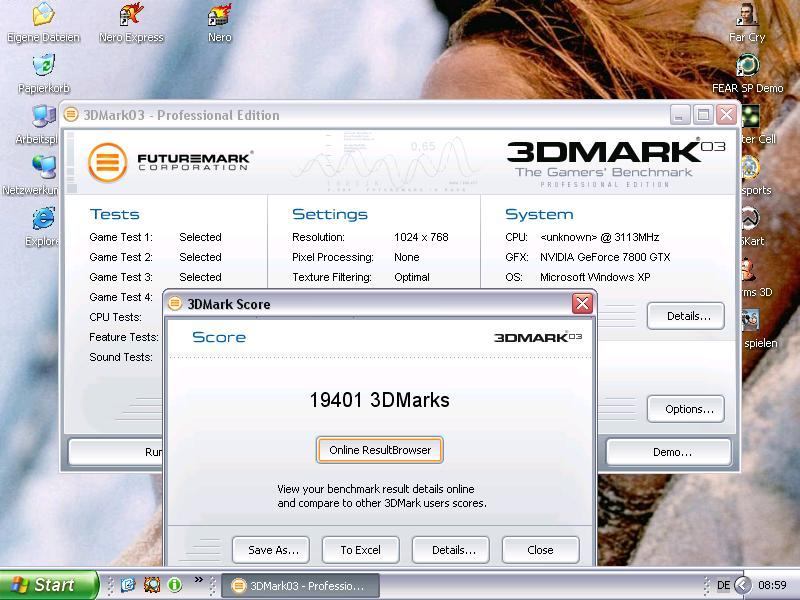Click the 19401 3DMarks score text
The width and height of the screenshot is (800, 600).
tap(380, 400)
